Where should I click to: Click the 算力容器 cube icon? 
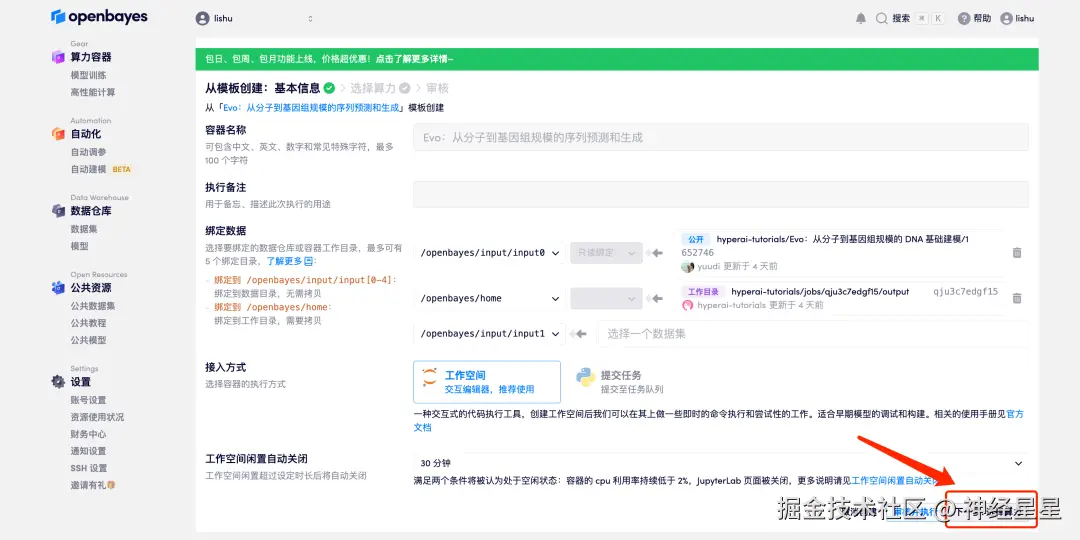[x=59, y=57]
